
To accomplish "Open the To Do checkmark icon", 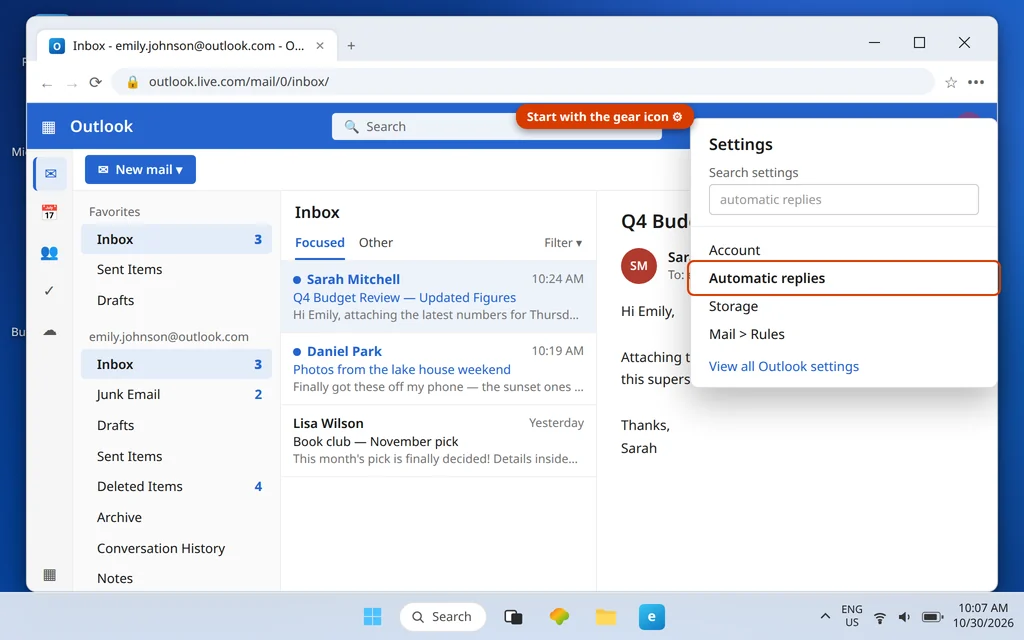I will pos(49,291).
